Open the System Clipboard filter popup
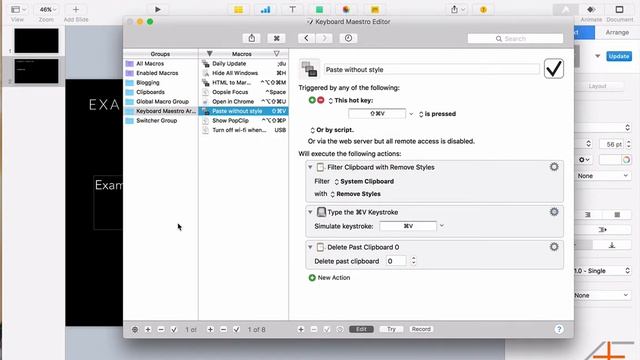This screenshot has height=360, width=640. coord(364,182)
